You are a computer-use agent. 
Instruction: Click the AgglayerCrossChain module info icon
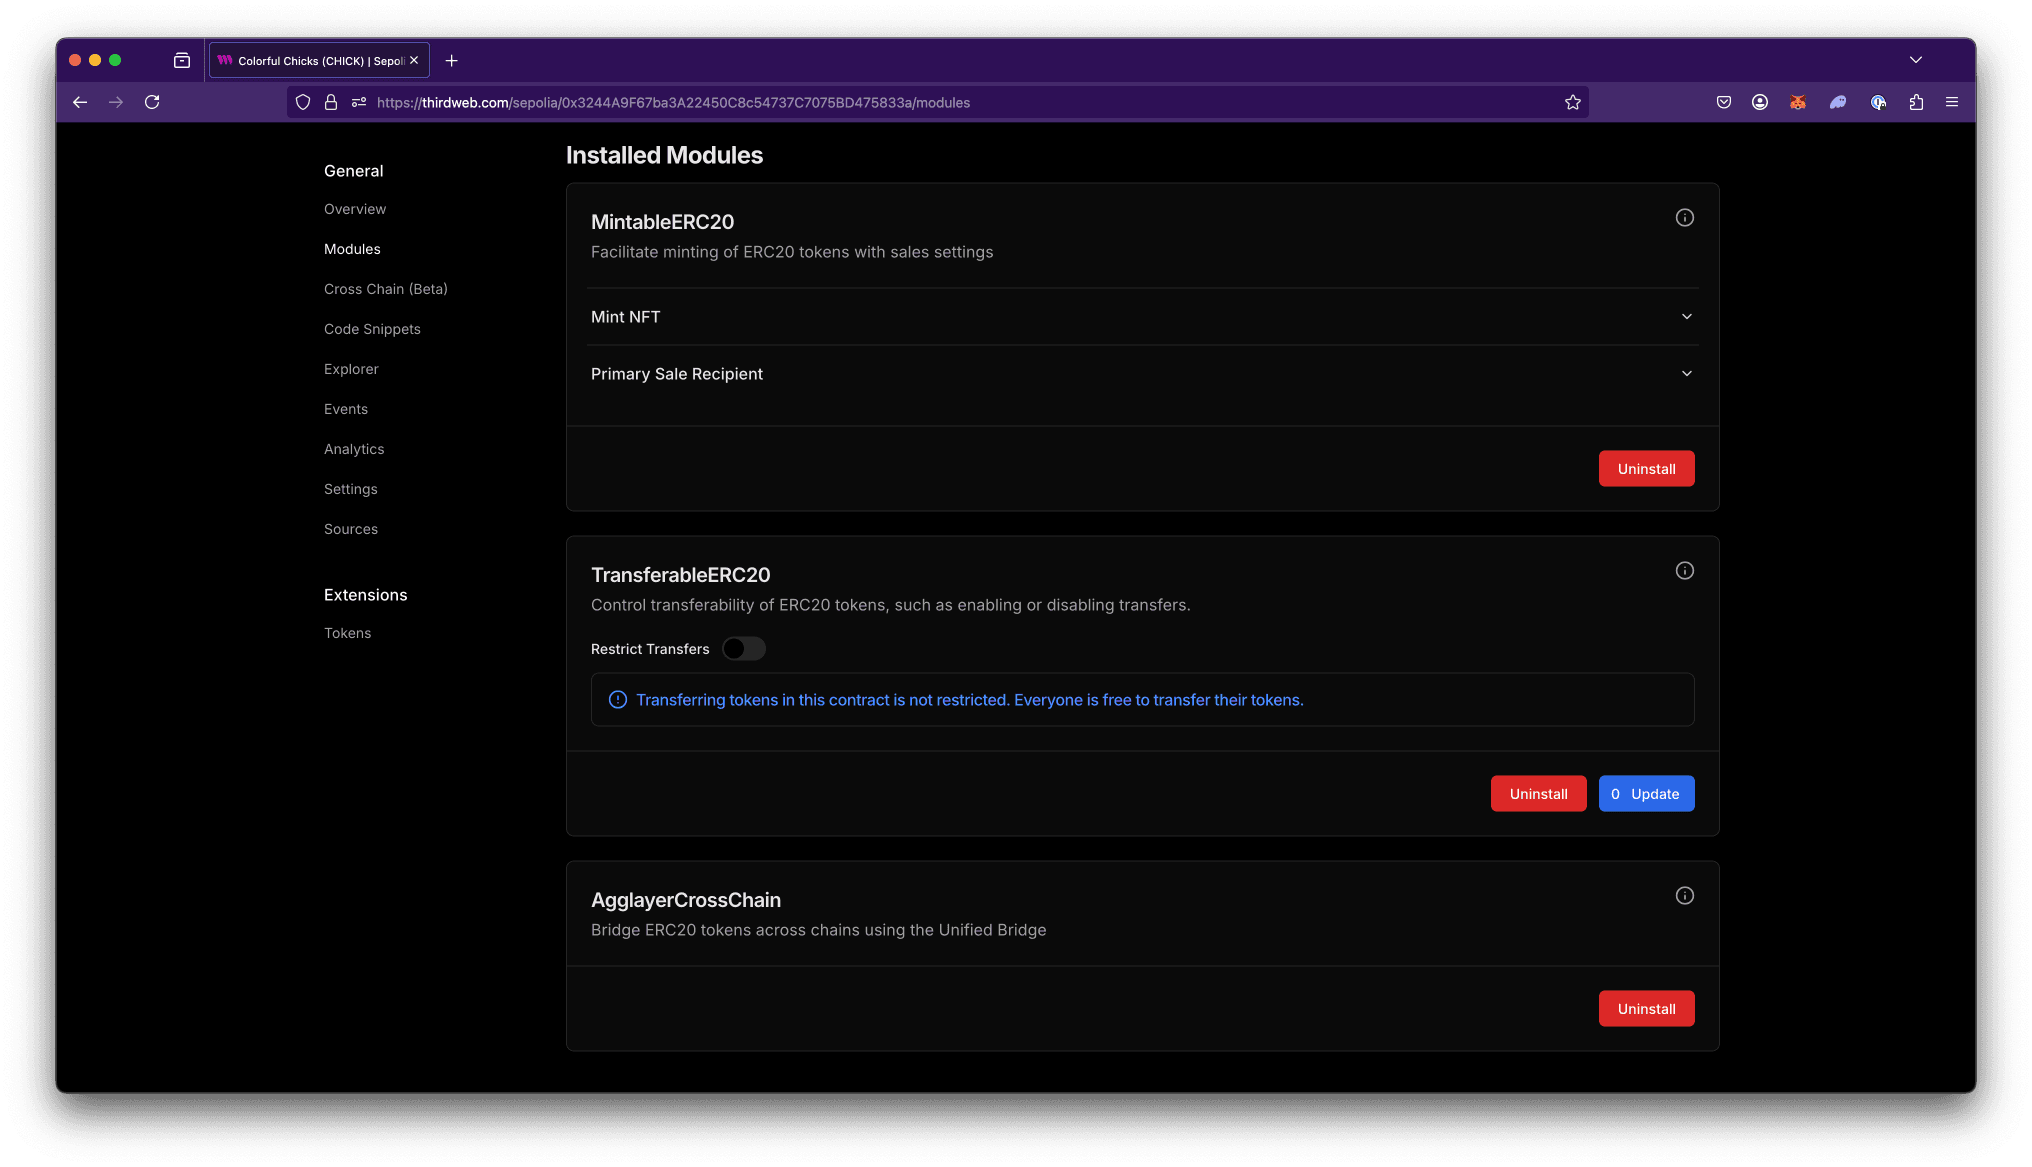pyautogui.click(x=1684, y=896)
